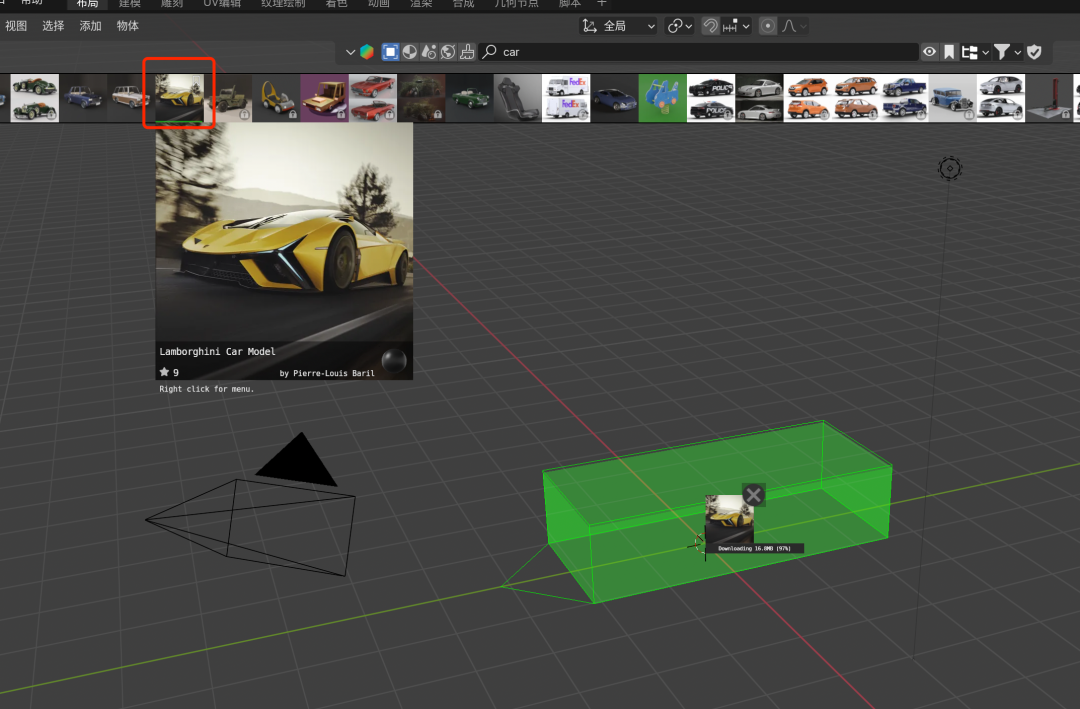Open the 全局 transform orientation dropdown
1080x709 pixels.
pos(619,26)
